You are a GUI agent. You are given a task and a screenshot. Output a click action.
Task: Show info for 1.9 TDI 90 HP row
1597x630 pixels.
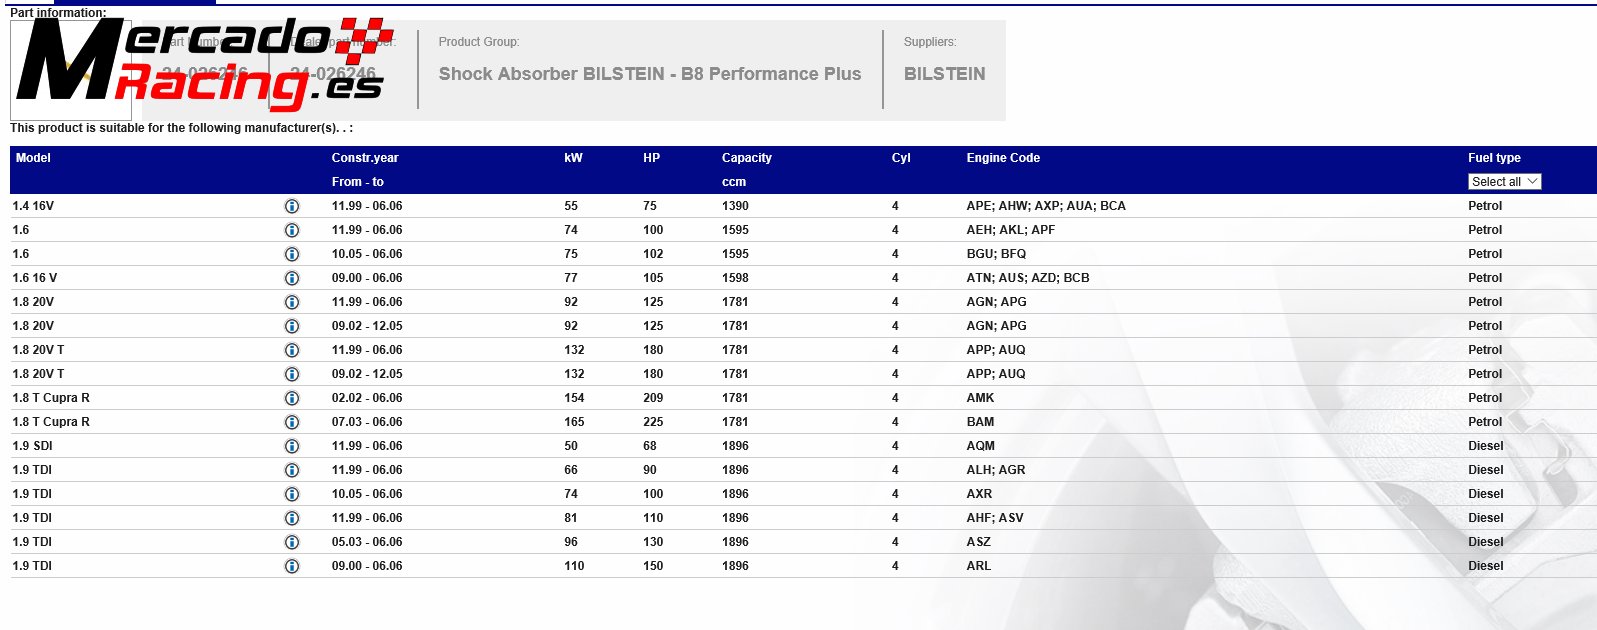292,470
